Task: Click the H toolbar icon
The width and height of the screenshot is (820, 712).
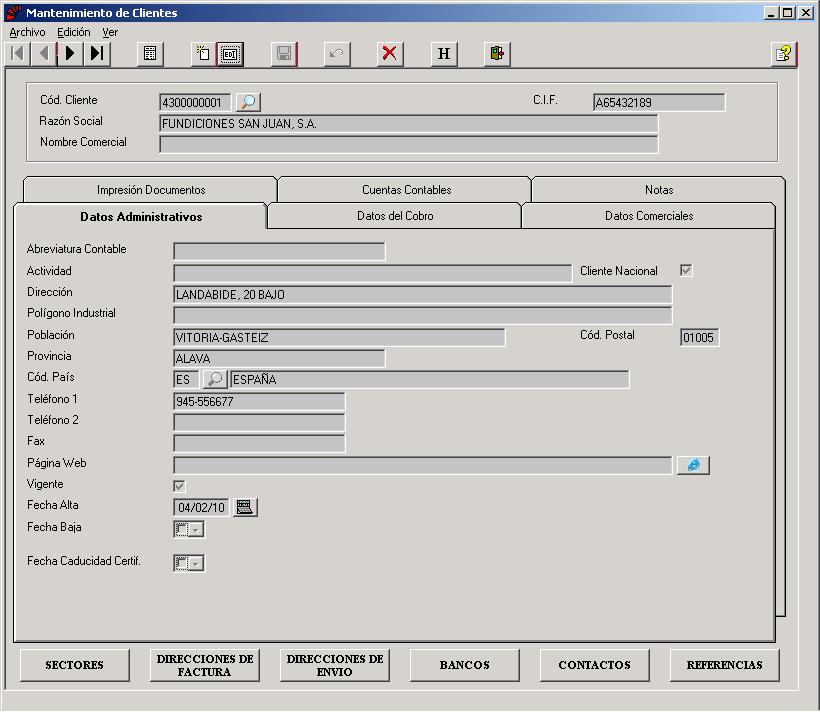Action: (x=444, y=53)
